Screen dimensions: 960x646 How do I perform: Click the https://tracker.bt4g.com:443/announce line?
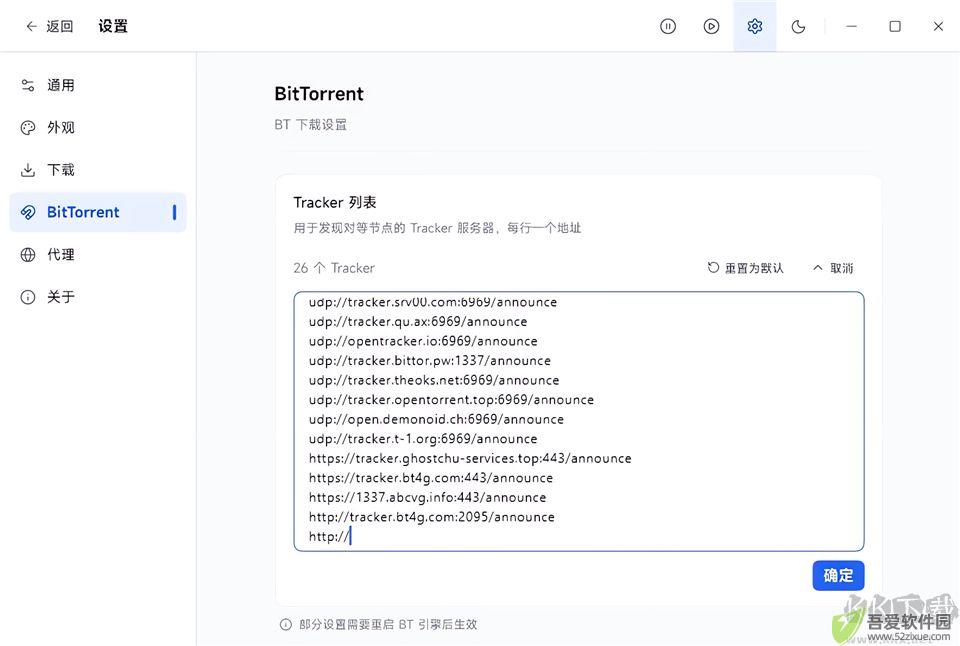[430, 478]
